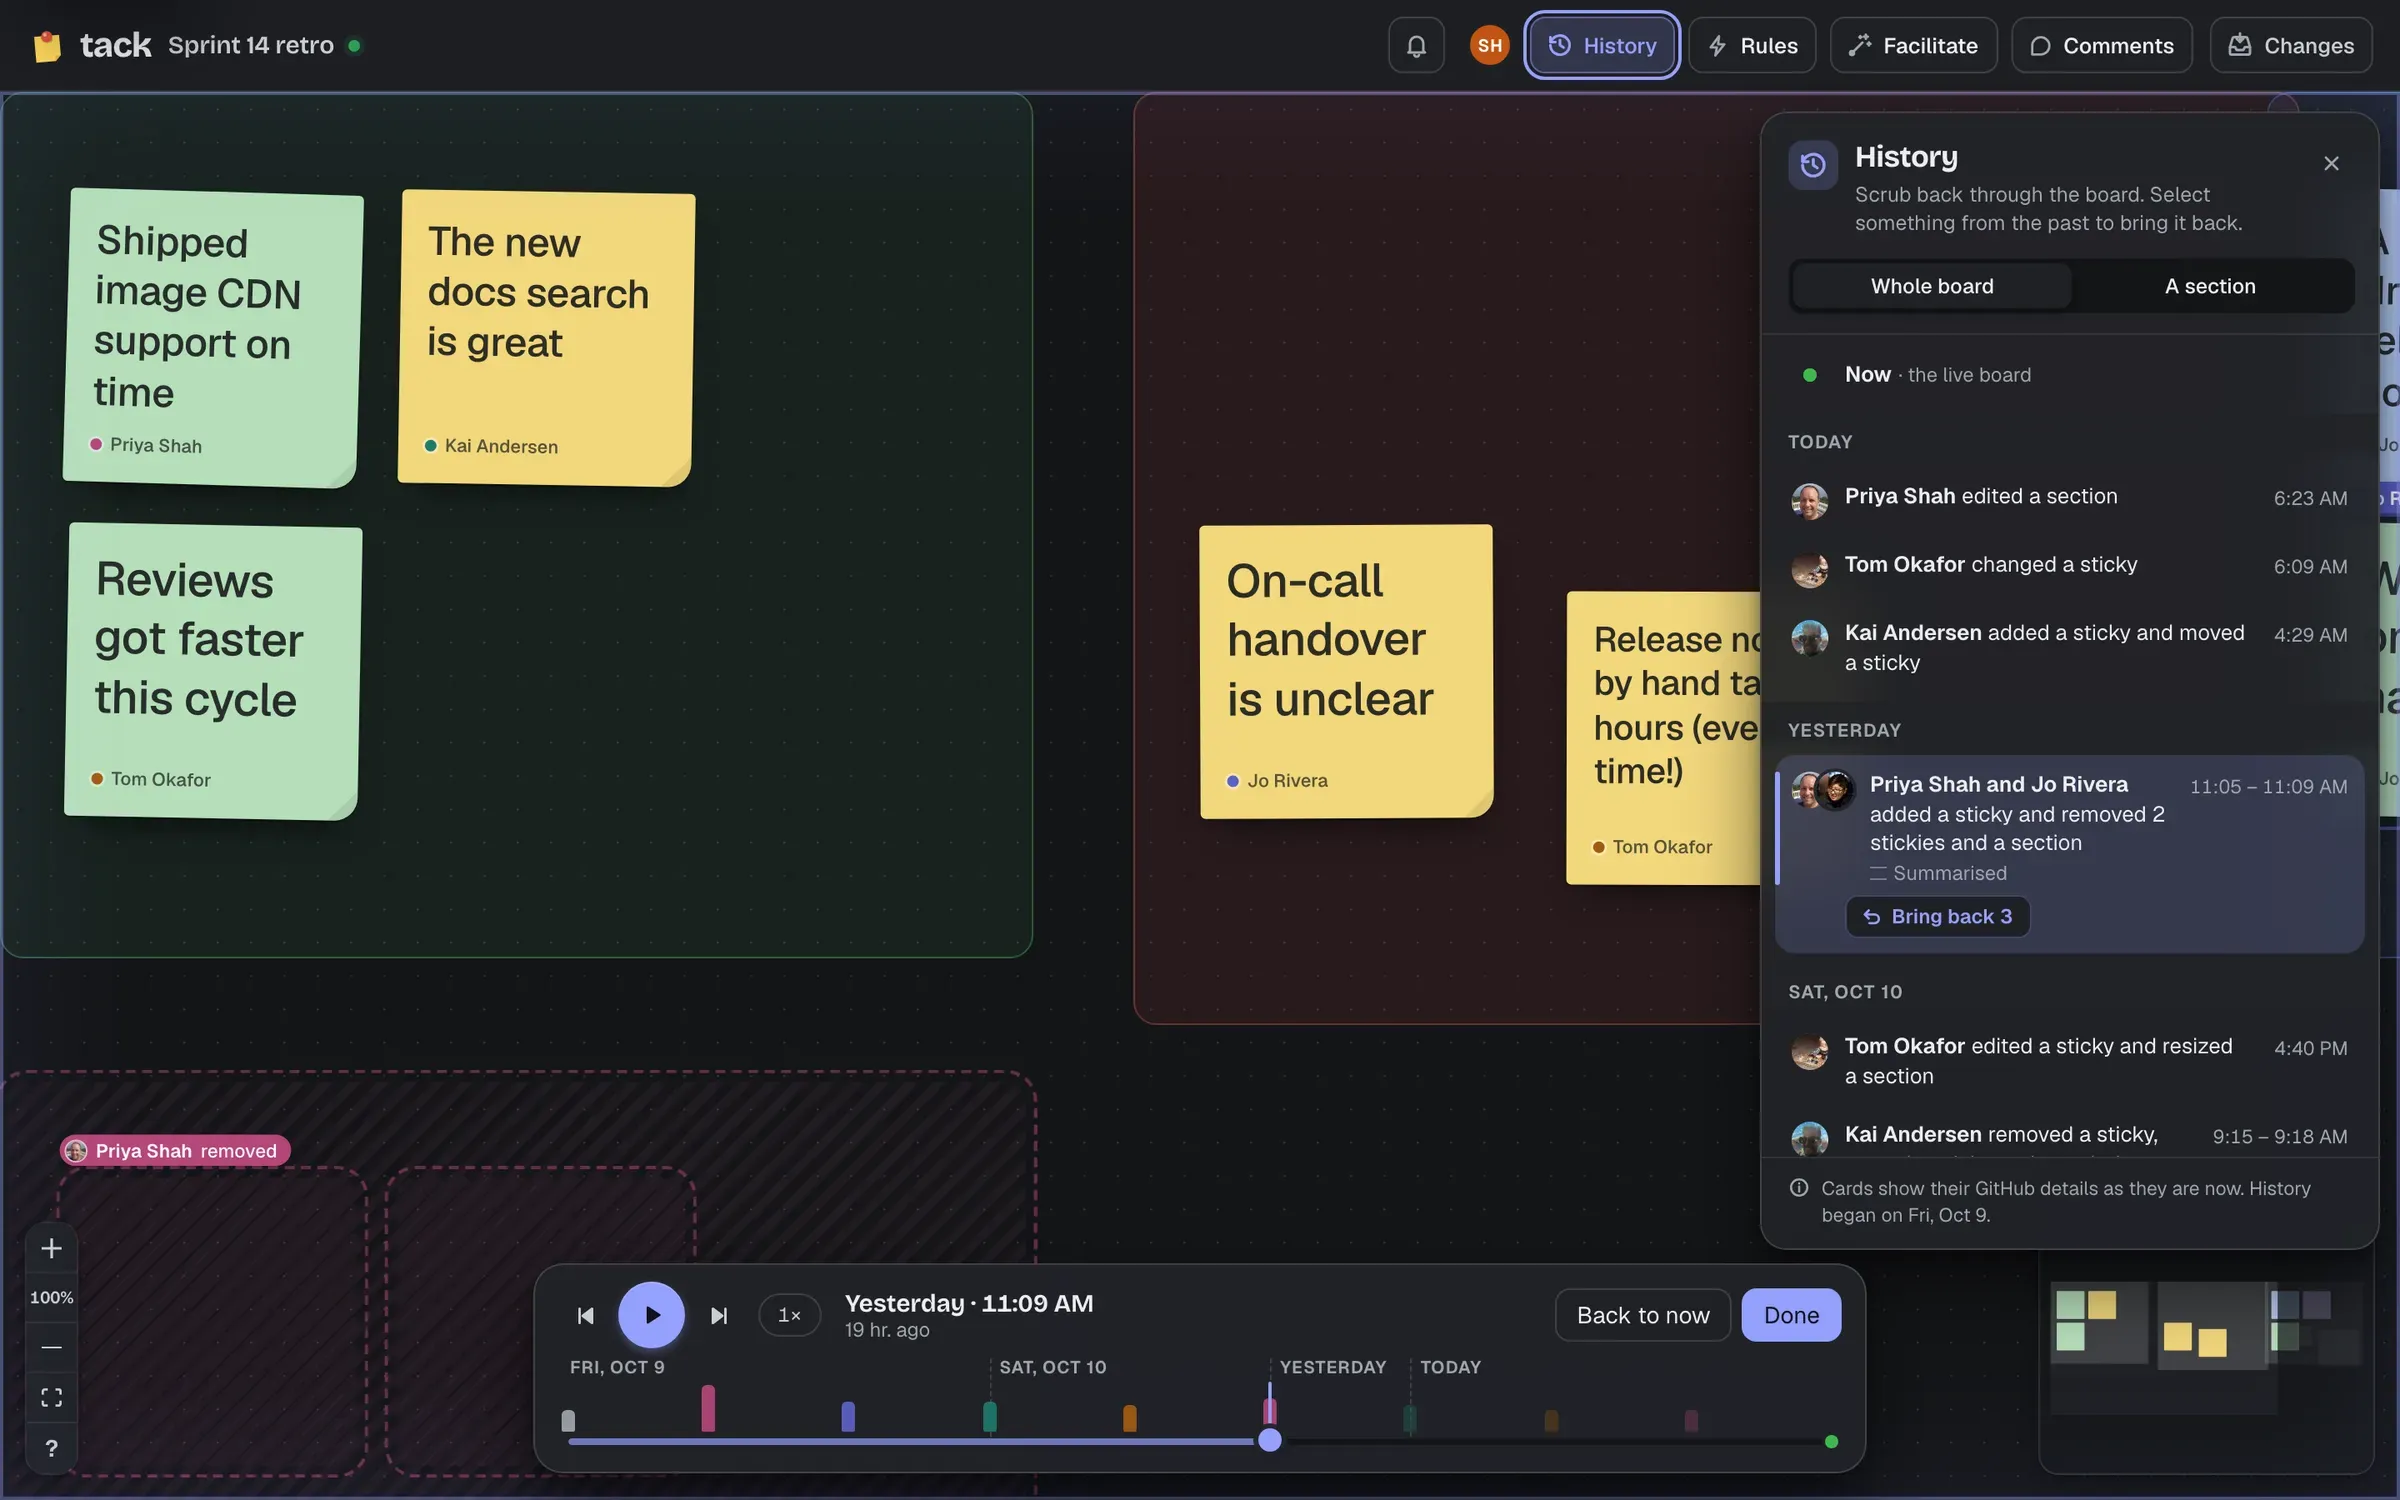Zoom out with the minus icon
The image size is (2400, 1500).
point(51,1347)
